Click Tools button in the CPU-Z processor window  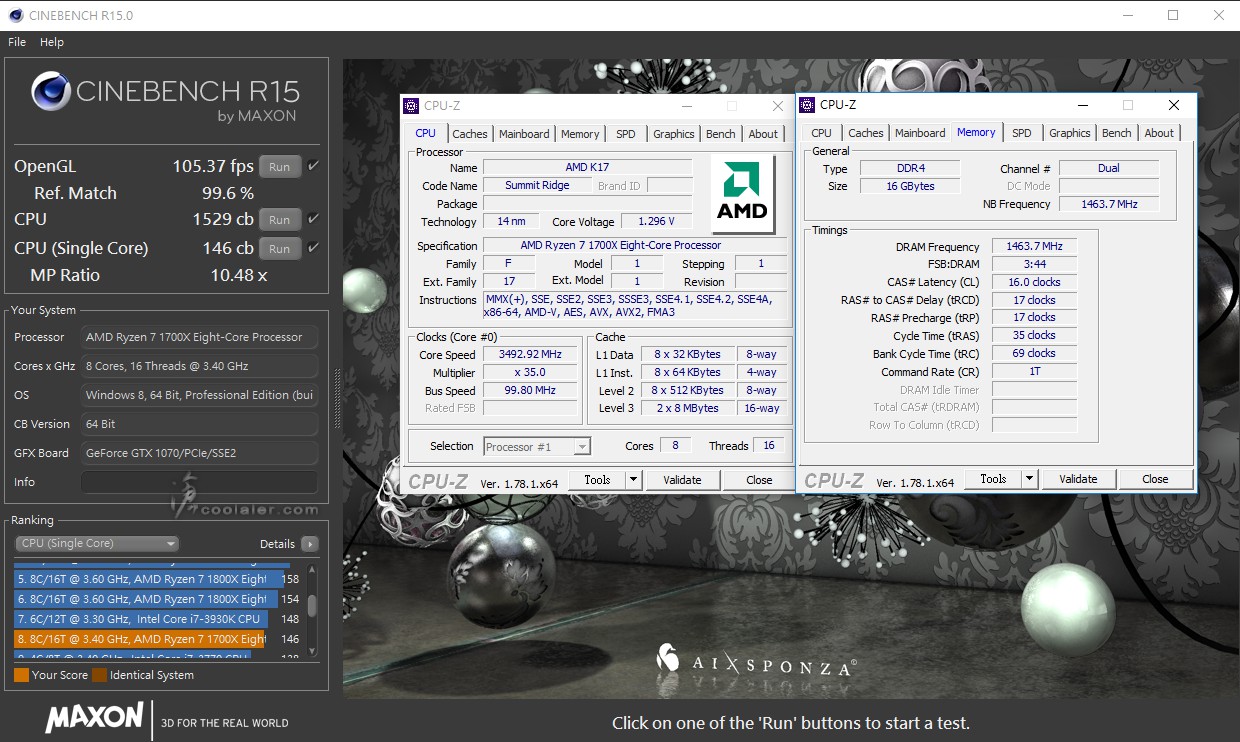(597, 480)
